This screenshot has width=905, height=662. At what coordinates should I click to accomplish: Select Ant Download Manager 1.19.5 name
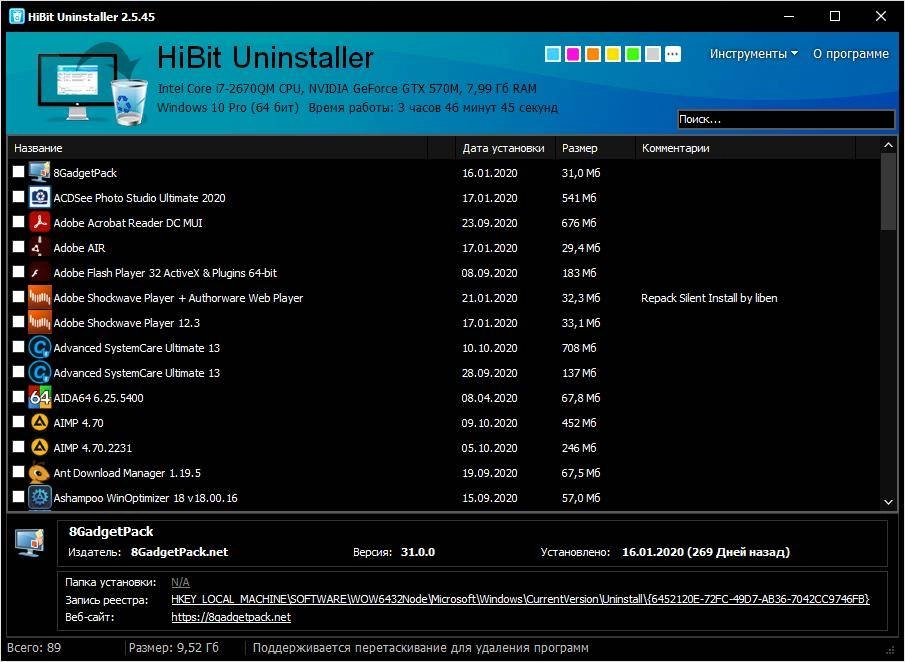coord(127,473)
